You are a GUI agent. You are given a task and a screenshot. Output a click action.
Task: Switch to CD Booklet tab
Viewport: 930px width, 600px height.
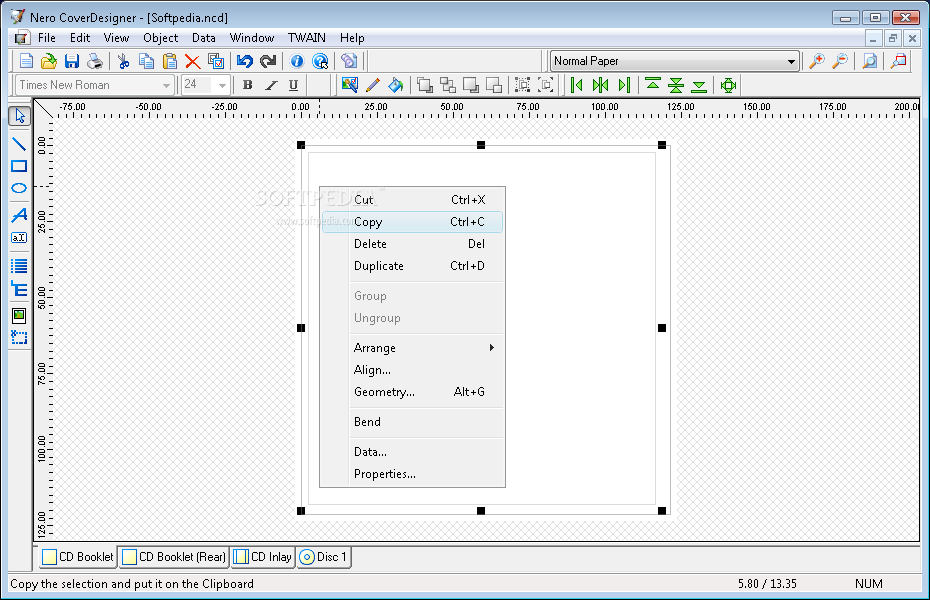78,557
